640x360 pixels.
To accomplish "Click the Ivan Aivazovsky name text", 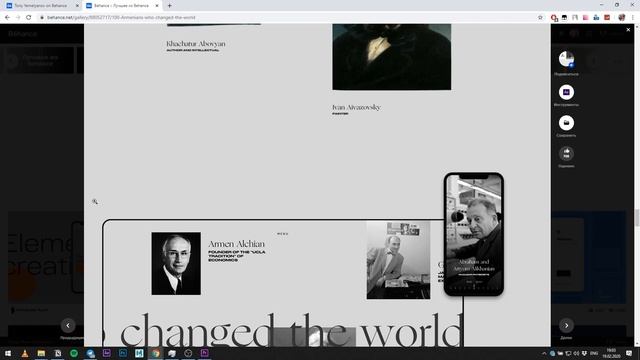I will pyautogui.click(x=356, y=107).
